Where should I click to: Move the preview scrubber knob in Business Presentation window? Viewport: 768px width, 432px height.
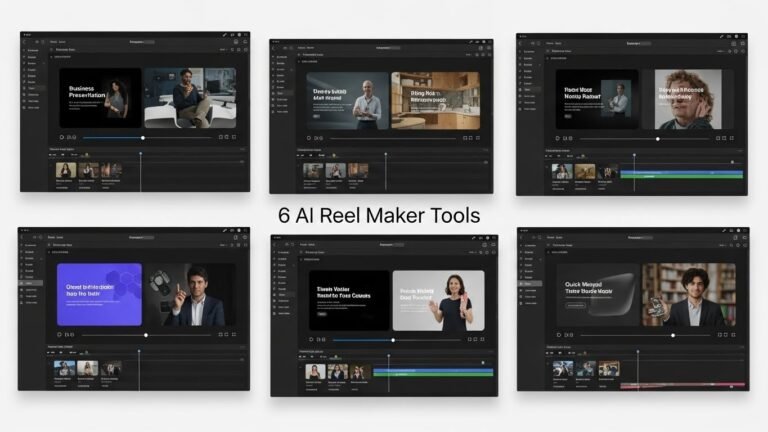click(x=143, y=138)
